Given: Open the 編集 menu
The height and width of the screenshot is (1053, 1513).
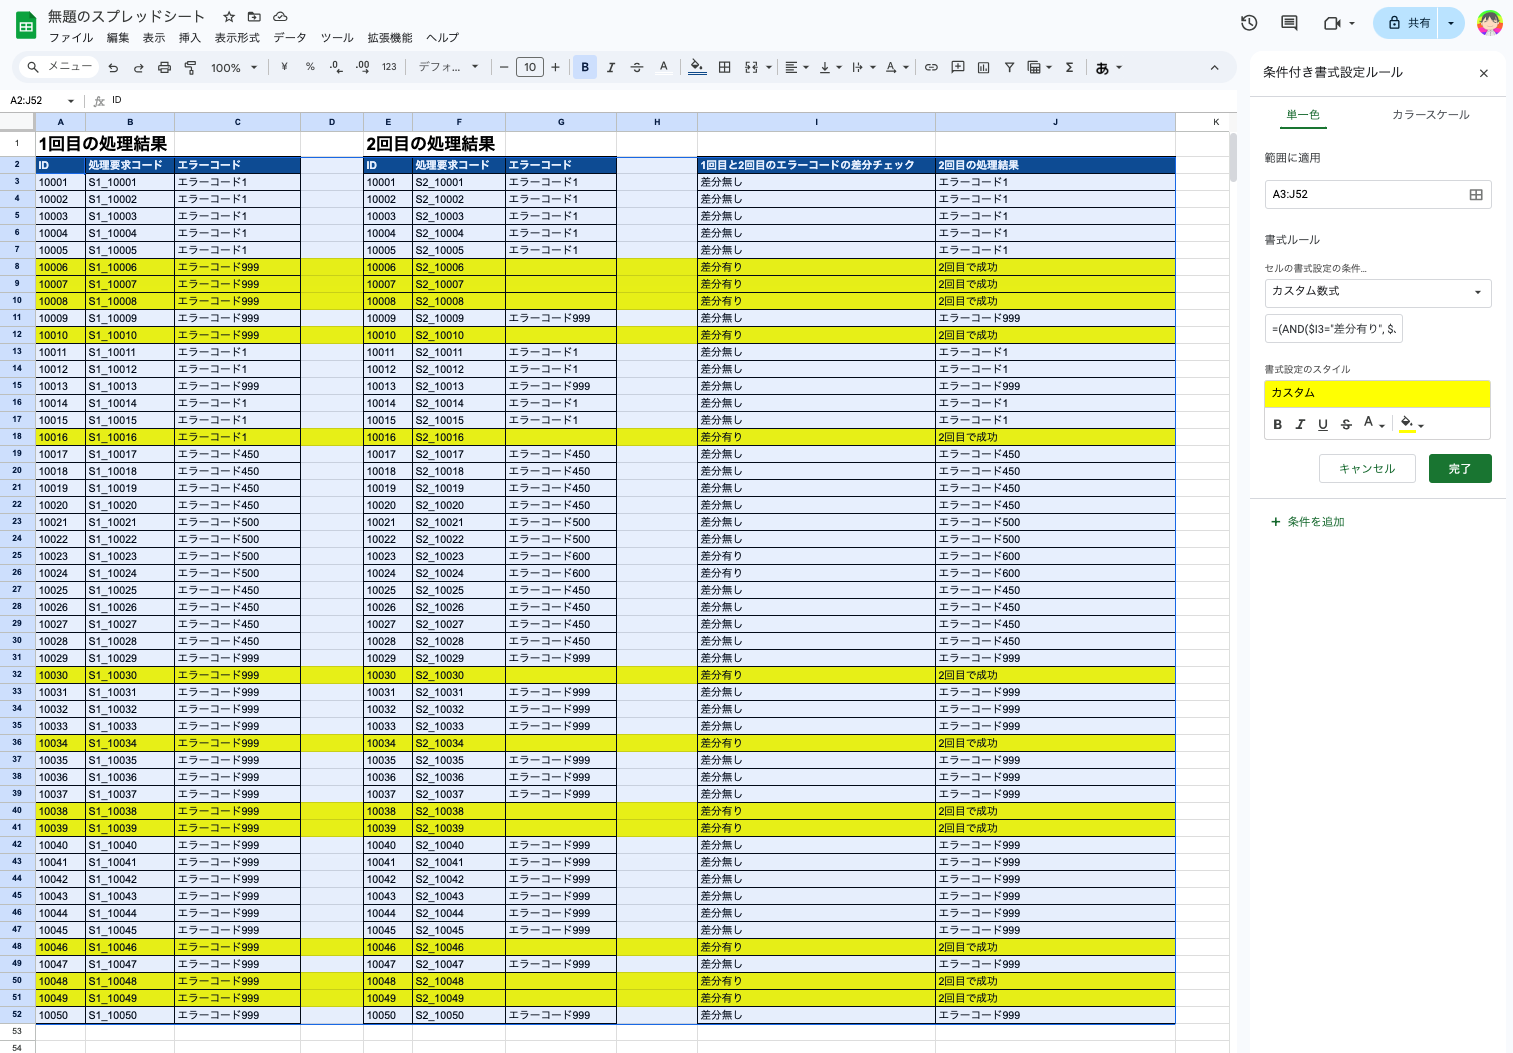Looking at the screenshot, I should coord(118,38).
